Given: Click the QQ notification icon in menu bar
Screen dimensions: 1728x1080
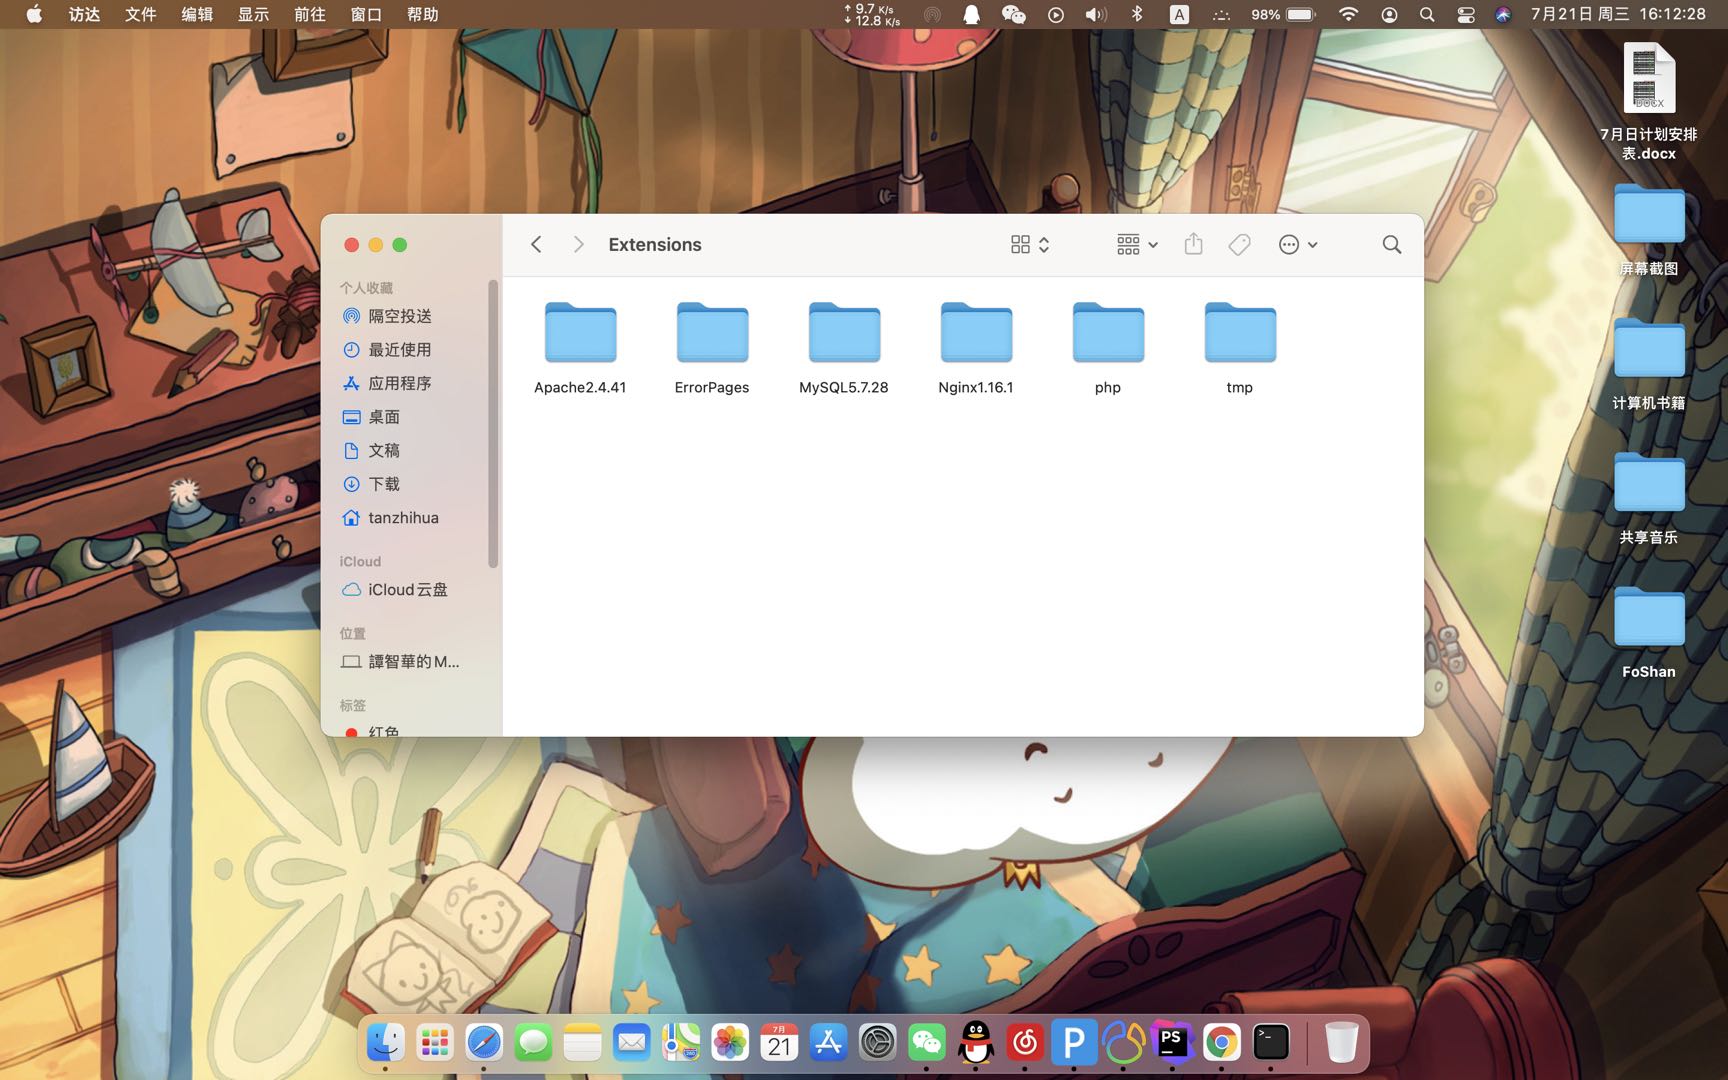Looking at the screenshot, I should coord(971,14).
